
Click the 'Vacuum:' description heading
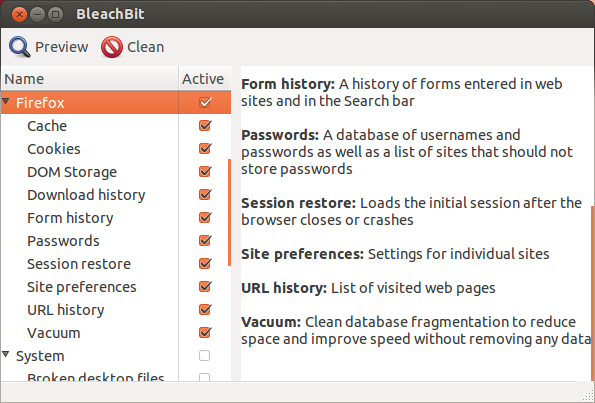271,322
